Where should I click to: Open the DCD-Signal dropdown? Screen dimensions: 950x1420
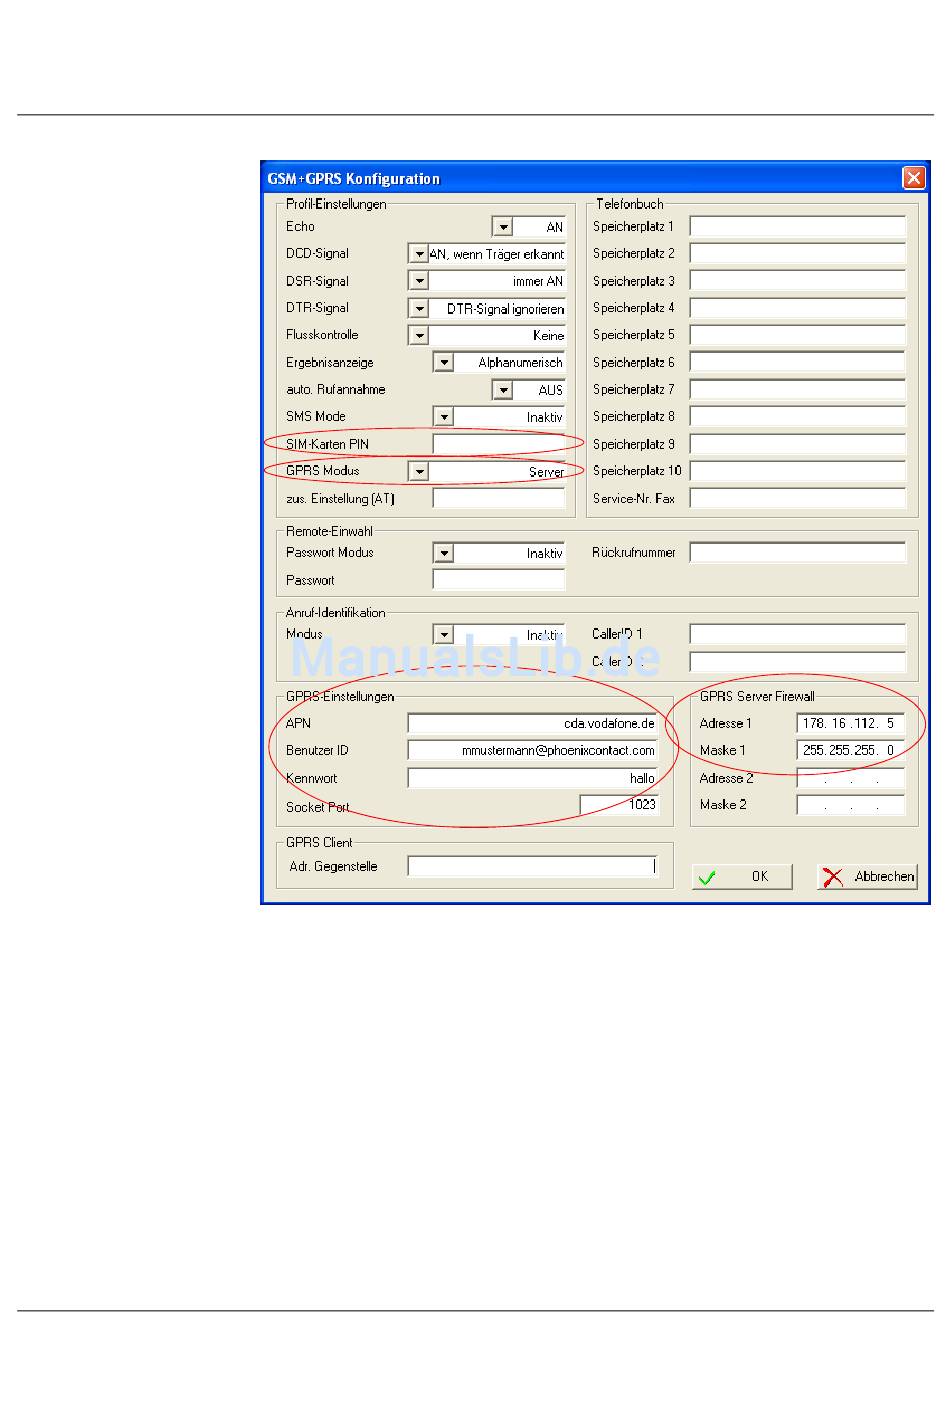pos(419,254)
